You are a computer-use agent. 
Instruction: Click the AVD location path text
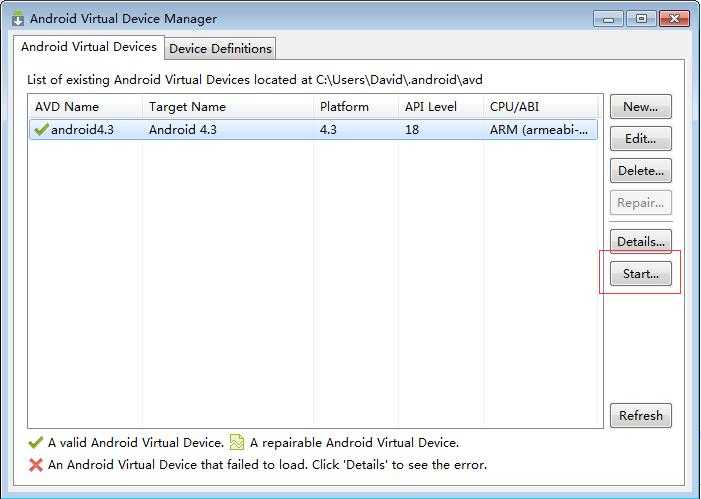click(399, 80)
